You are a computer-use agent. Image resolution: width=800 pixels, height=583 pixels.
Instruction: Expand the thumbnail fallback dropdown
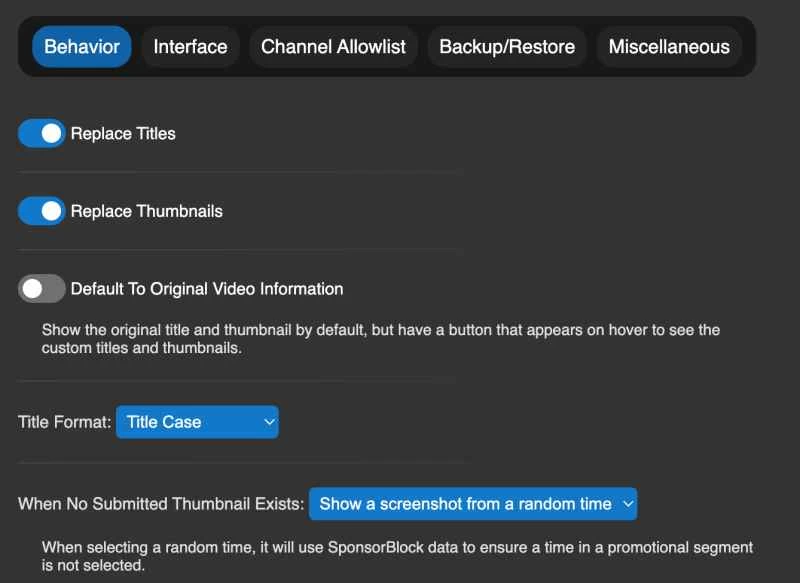473,505
